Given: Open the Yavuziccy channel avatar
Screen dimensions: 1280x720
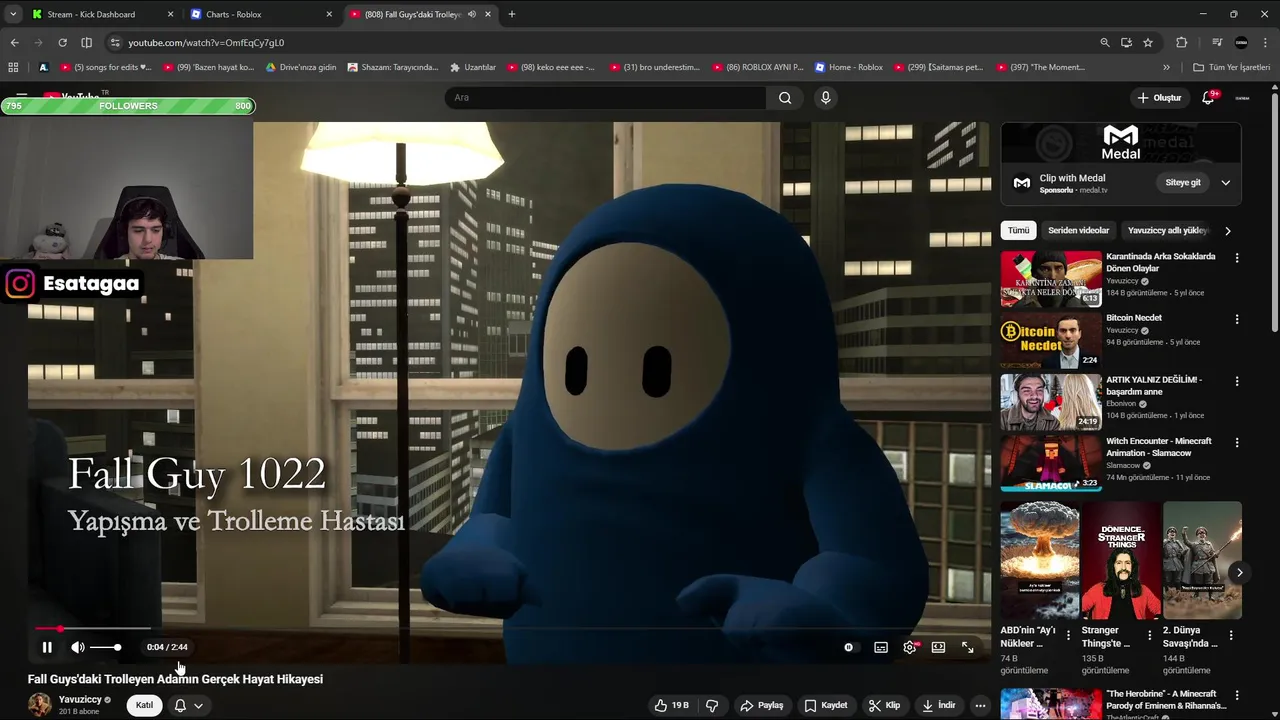Looking at the screenshot, I should pyautogui.click(x=40, y=705).
